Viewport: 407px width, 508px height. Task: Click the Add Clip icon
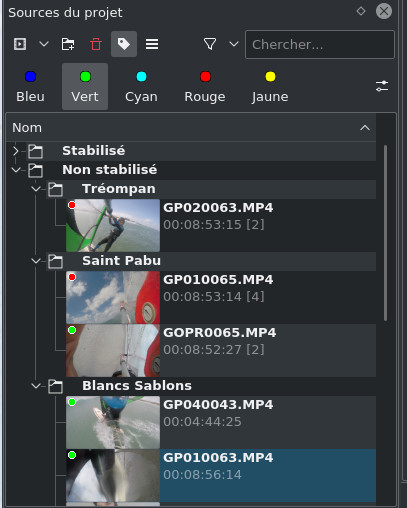pyautogui.click(x=20, y=44)
